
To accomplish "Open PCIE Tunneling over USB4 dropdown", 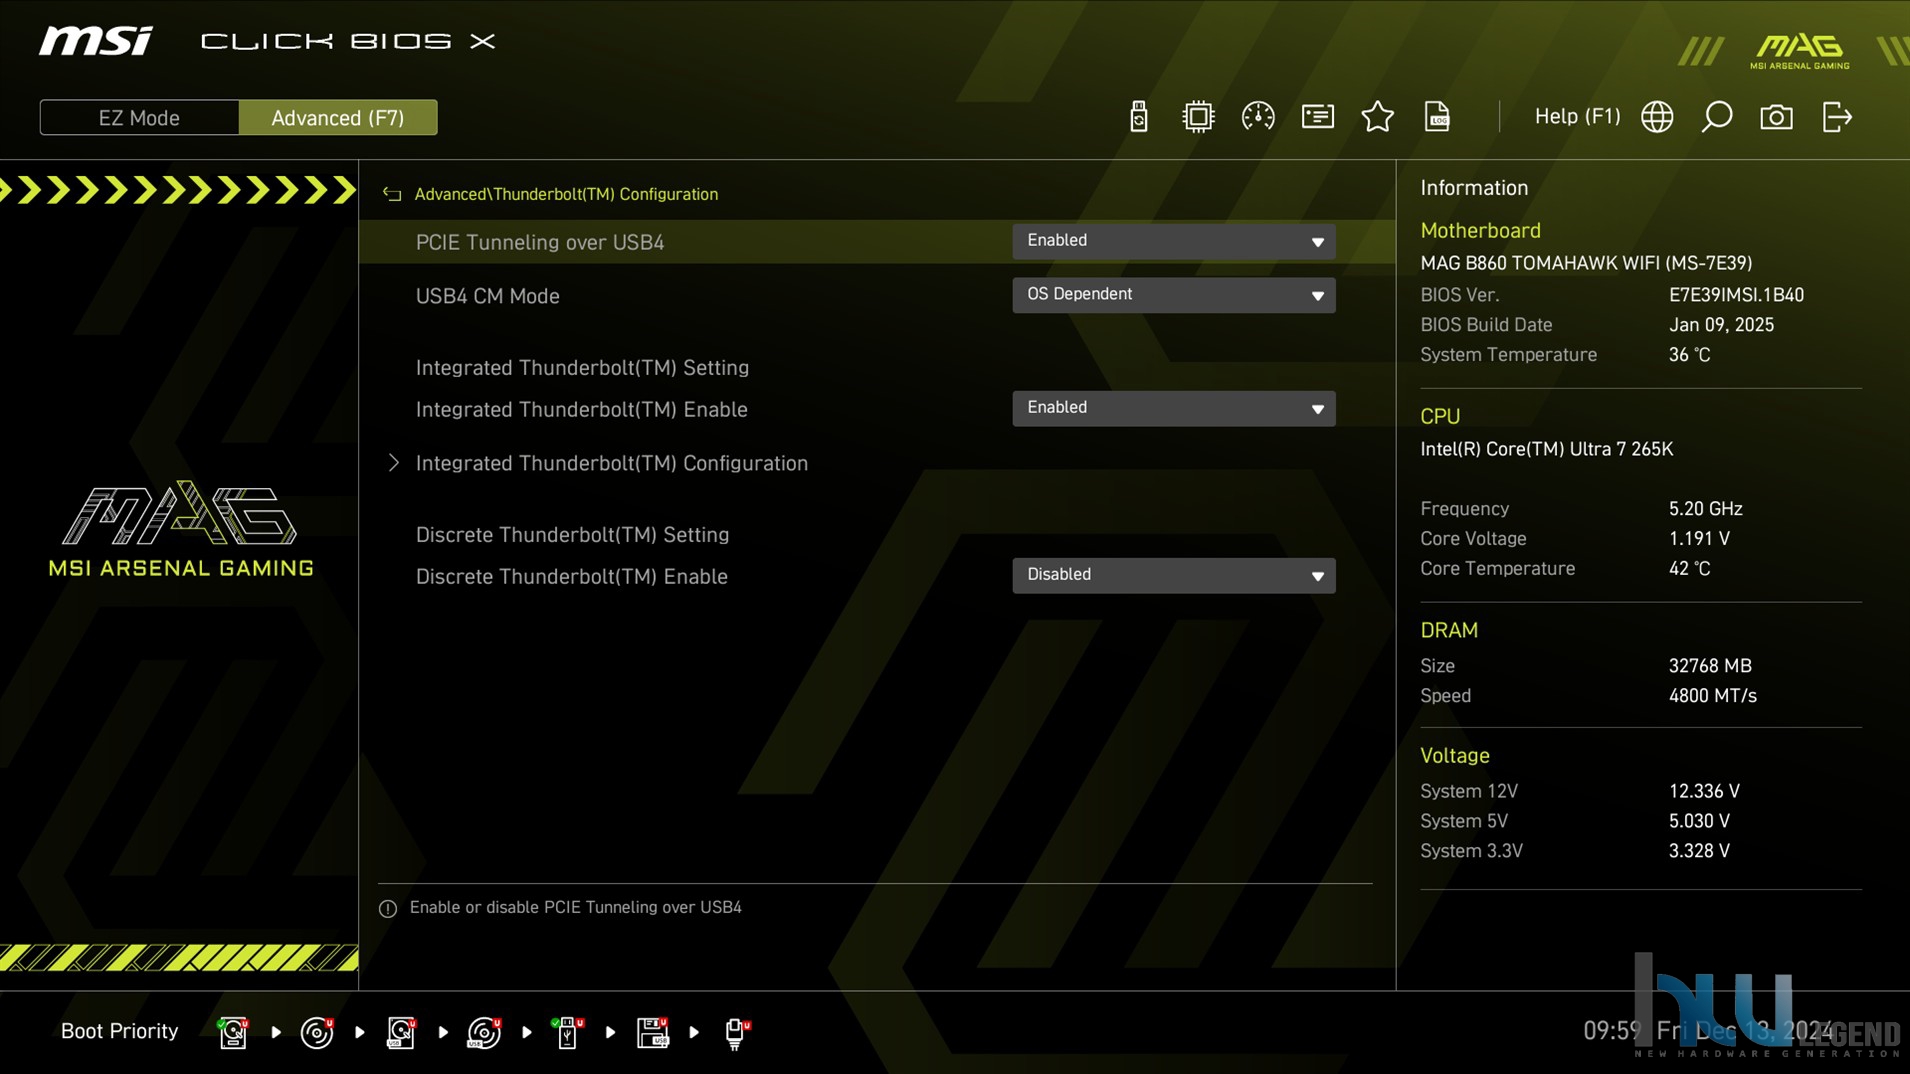I will [1173, 241].
